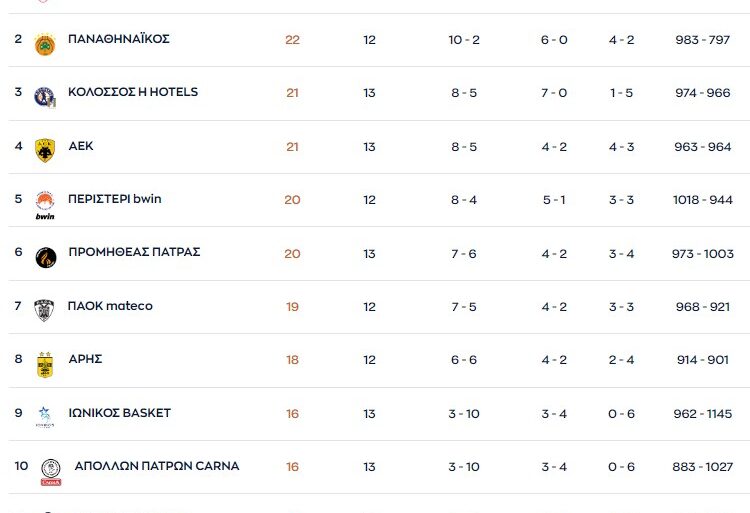Open the ΠΑΝΑΘΗΝΑΪΚΟΣ team page link
750x513 pixels.
(x=119, y=39)
